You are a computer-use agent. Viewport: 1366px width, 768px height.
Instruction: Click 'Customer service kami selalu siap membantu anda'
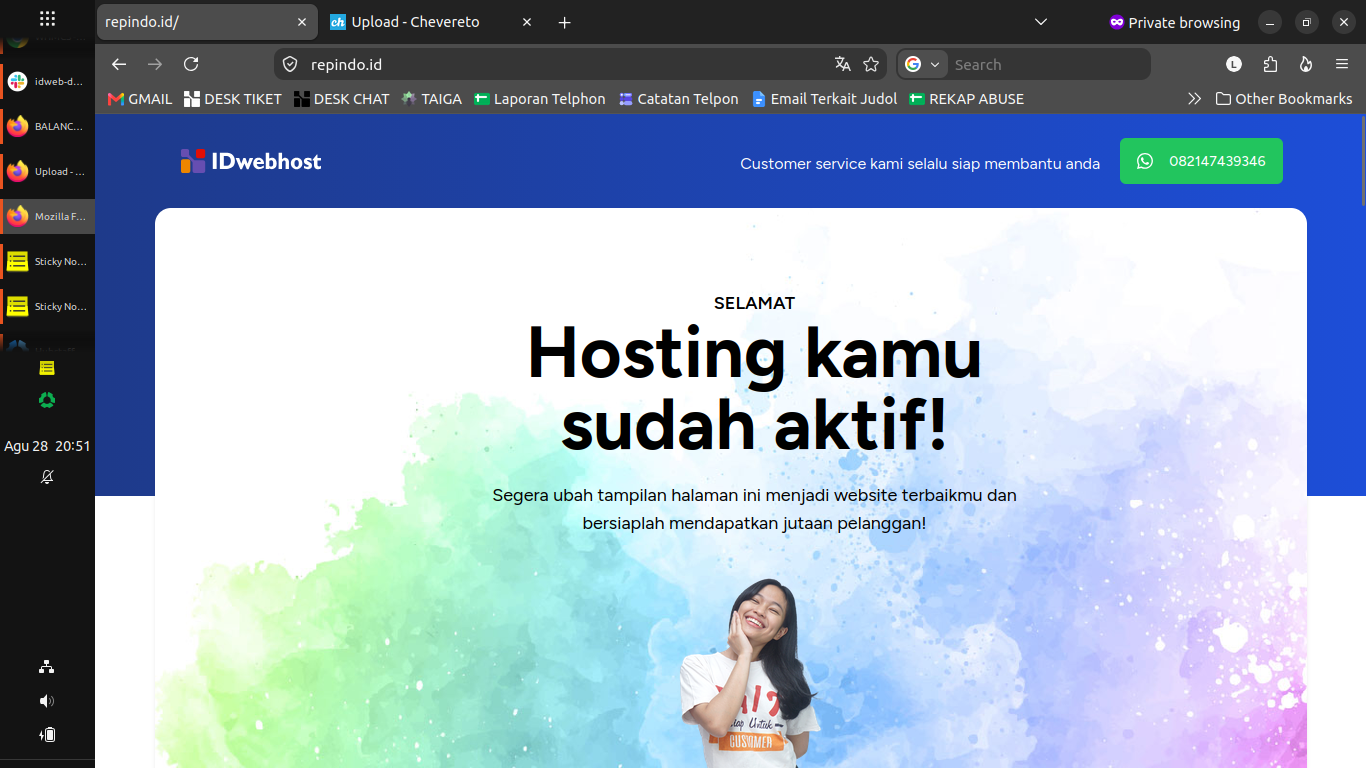[x=920, y=163]
